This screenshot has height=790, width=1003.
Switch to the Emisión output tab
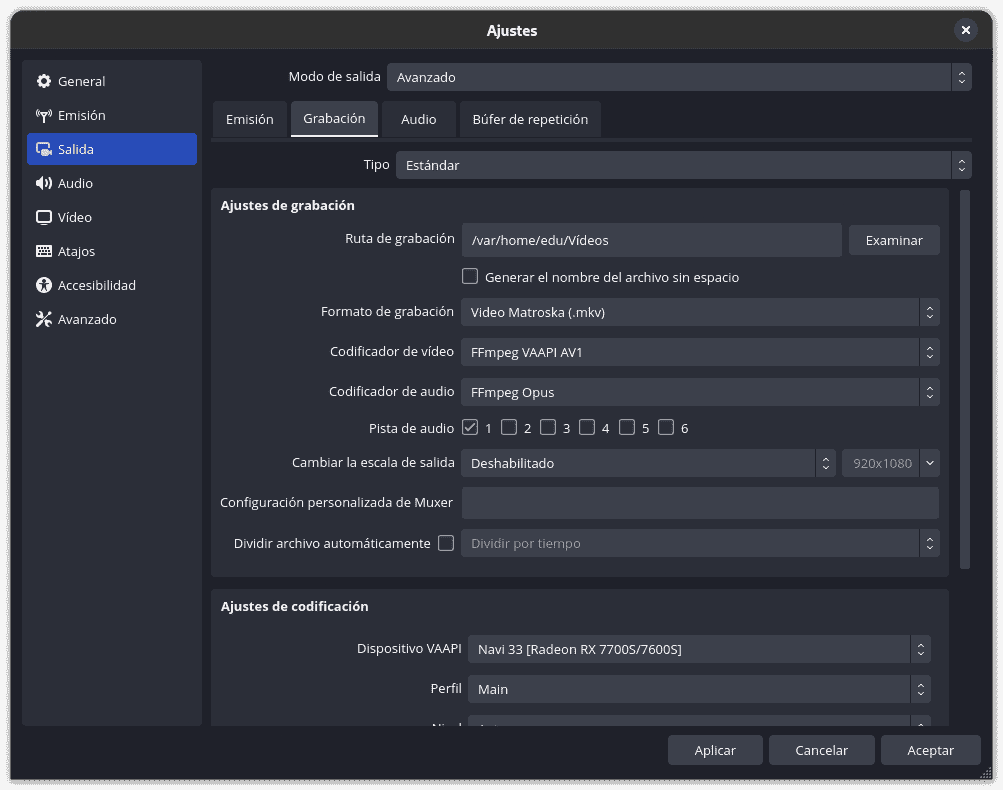tap(249, 119)
